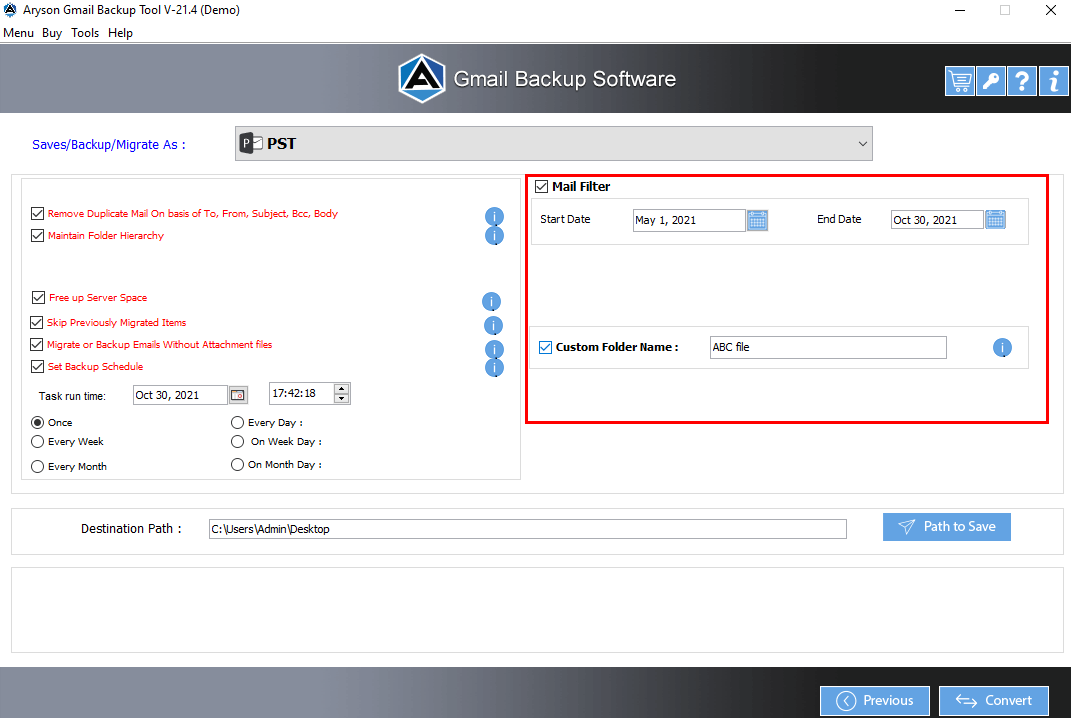1071x718 pixels.
Task: Show info for Free up Server Space
Action: pyautogui.click(x=491, y=301)
